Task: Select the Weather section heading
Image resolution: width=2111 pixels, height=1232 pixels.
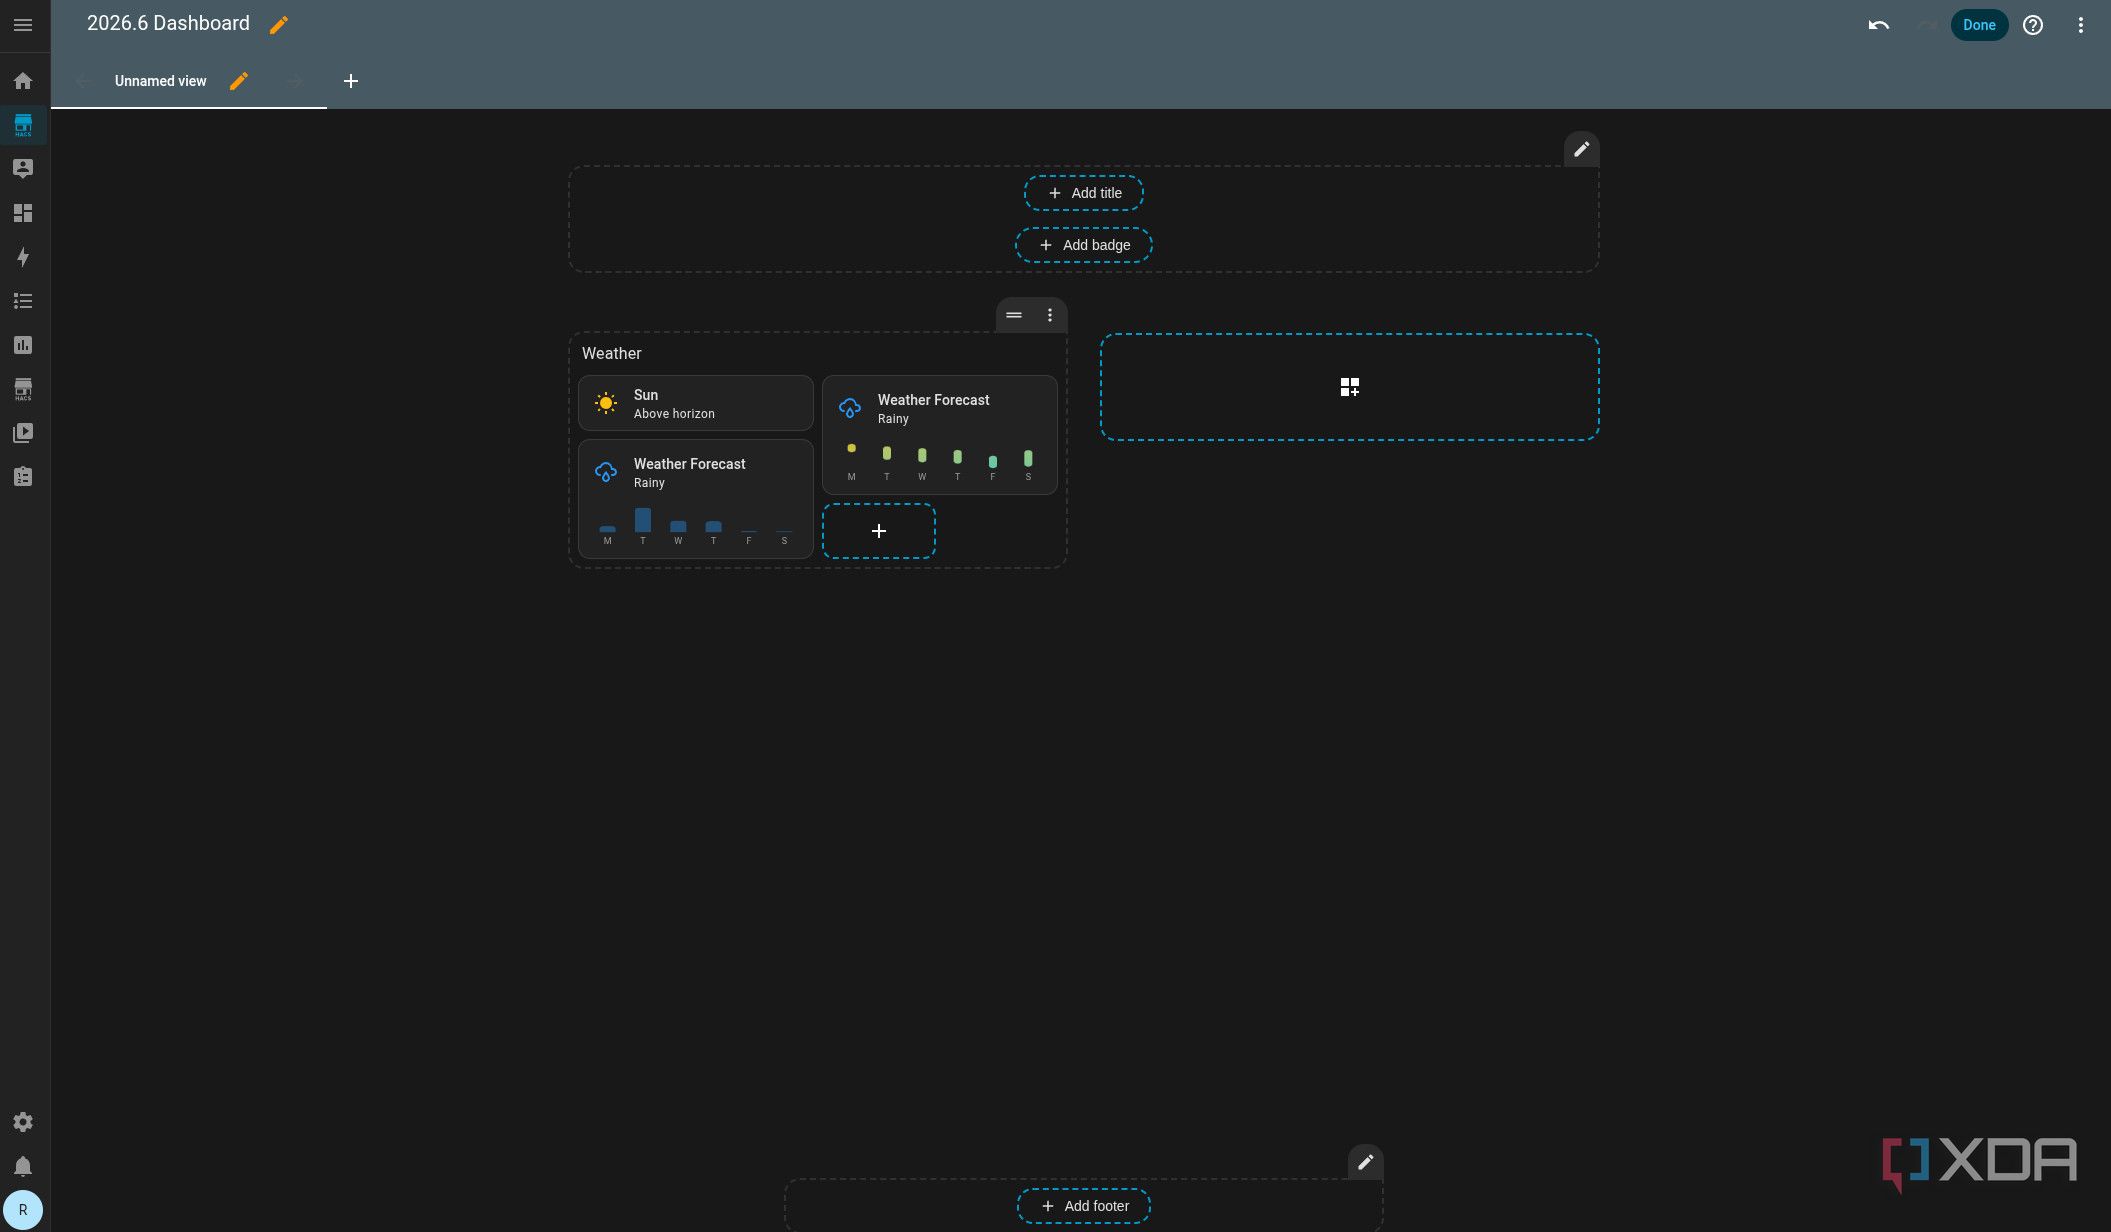Action: pyautogui.click(x=612, y=353)
